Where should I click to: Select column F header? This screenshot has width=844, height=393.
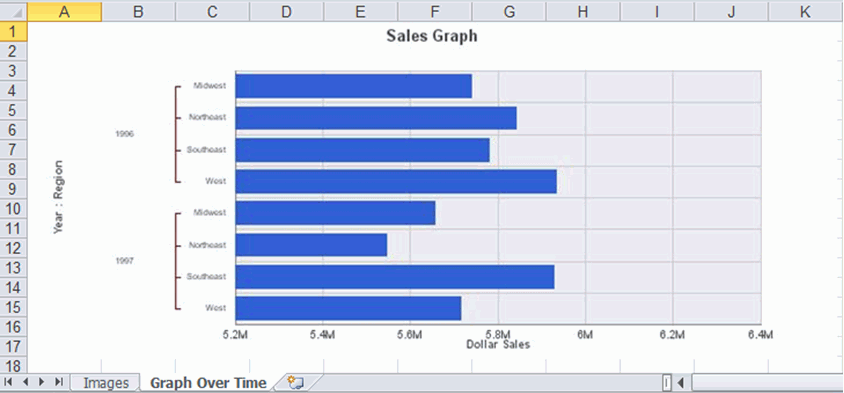coord(435,11)
